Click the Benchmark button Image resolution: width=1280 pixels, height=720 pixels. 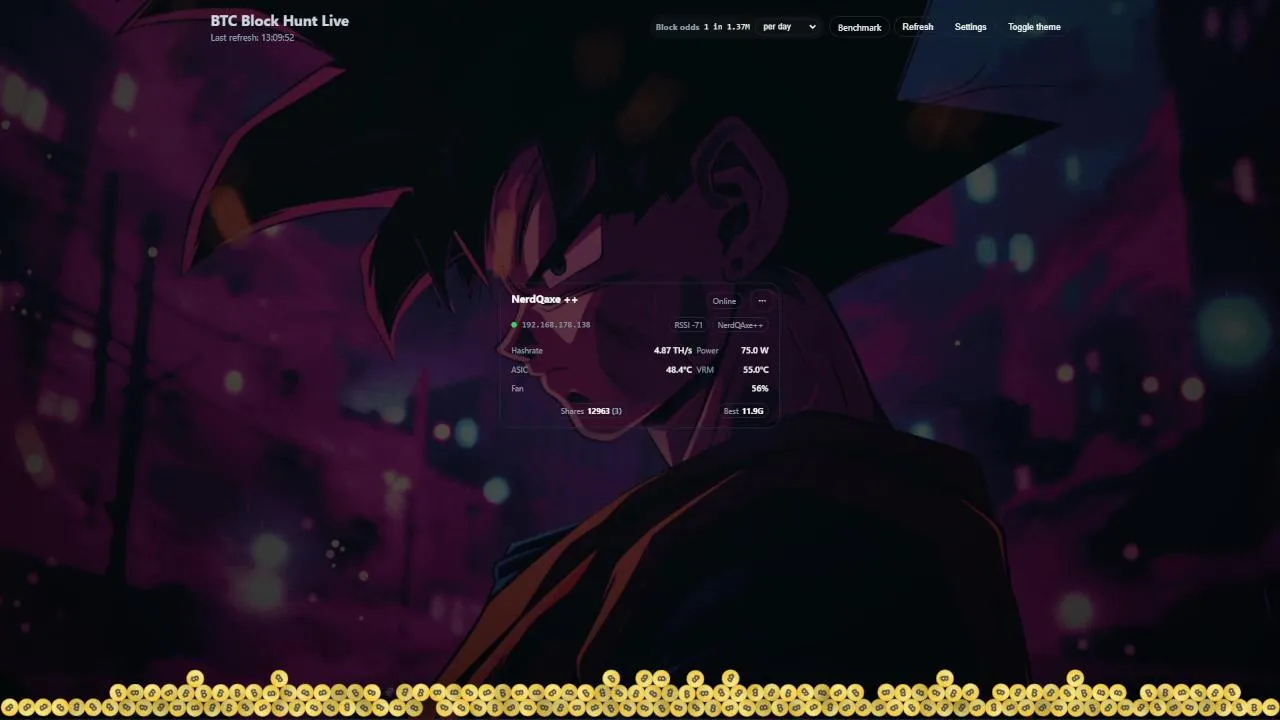[x=859, y=27]
